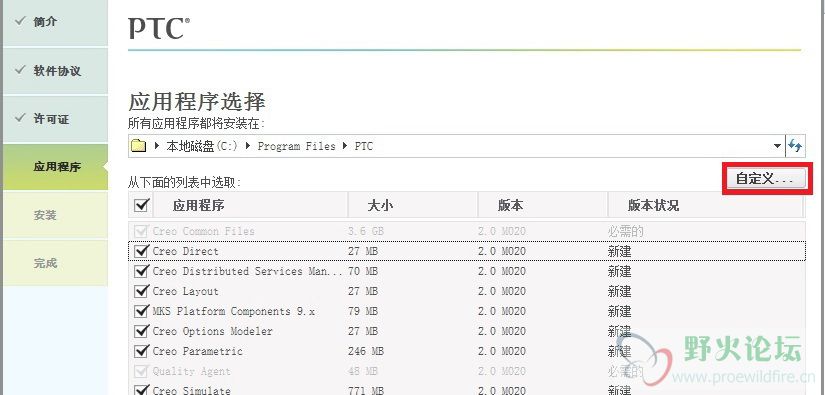Select PTC path segment
This screenshot has width=825, height=395.
point(364,146)
